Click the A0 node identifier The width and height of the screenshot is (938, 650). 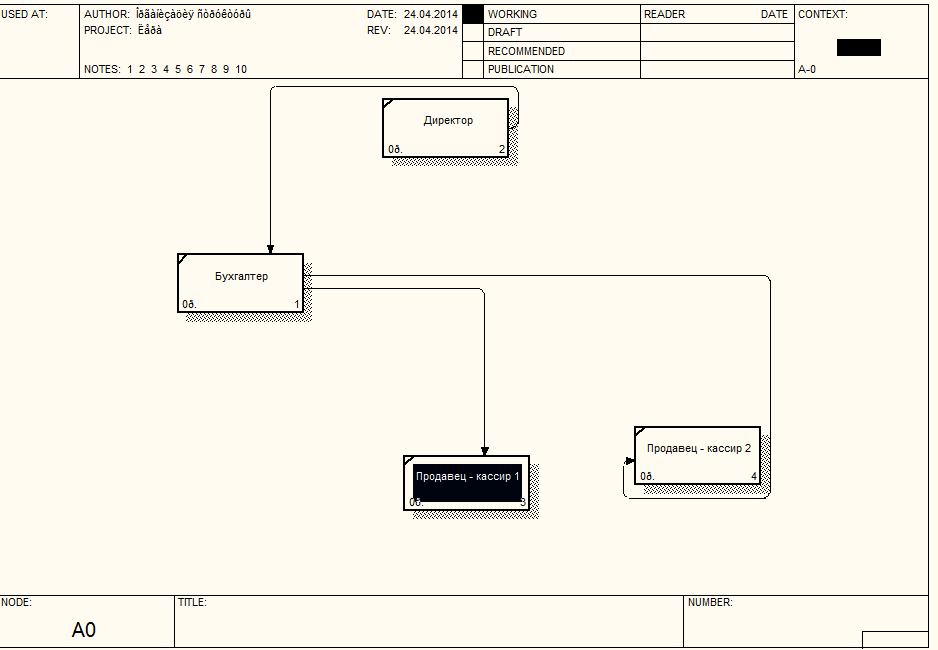84,630
